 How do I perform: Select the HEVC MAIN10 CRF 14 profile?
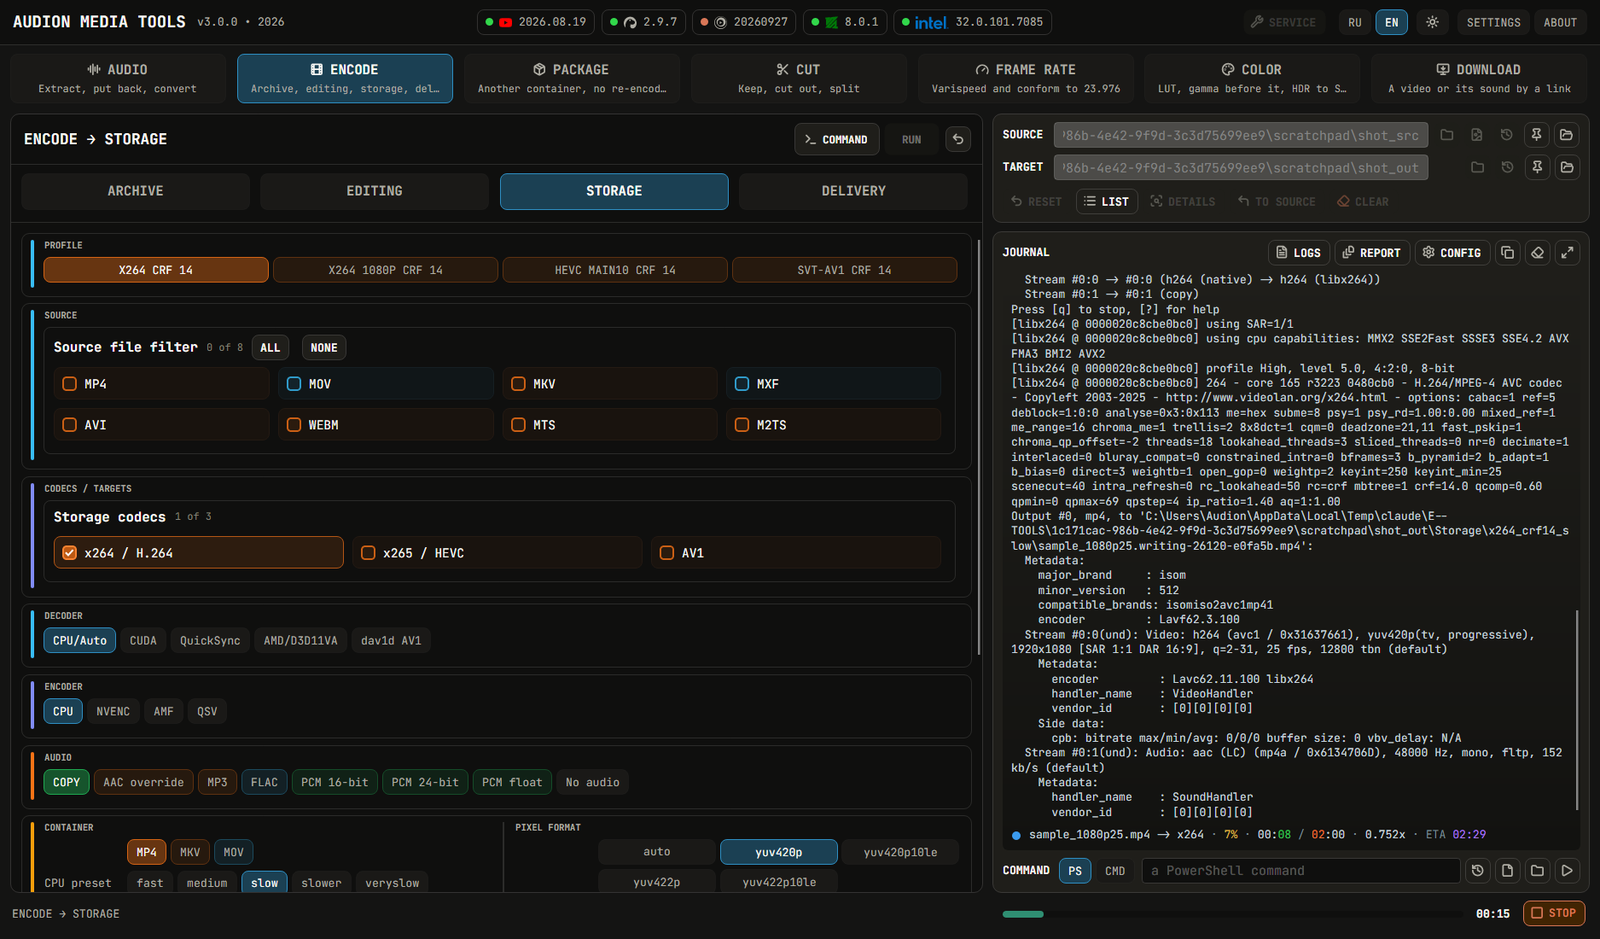click(615, 270)
